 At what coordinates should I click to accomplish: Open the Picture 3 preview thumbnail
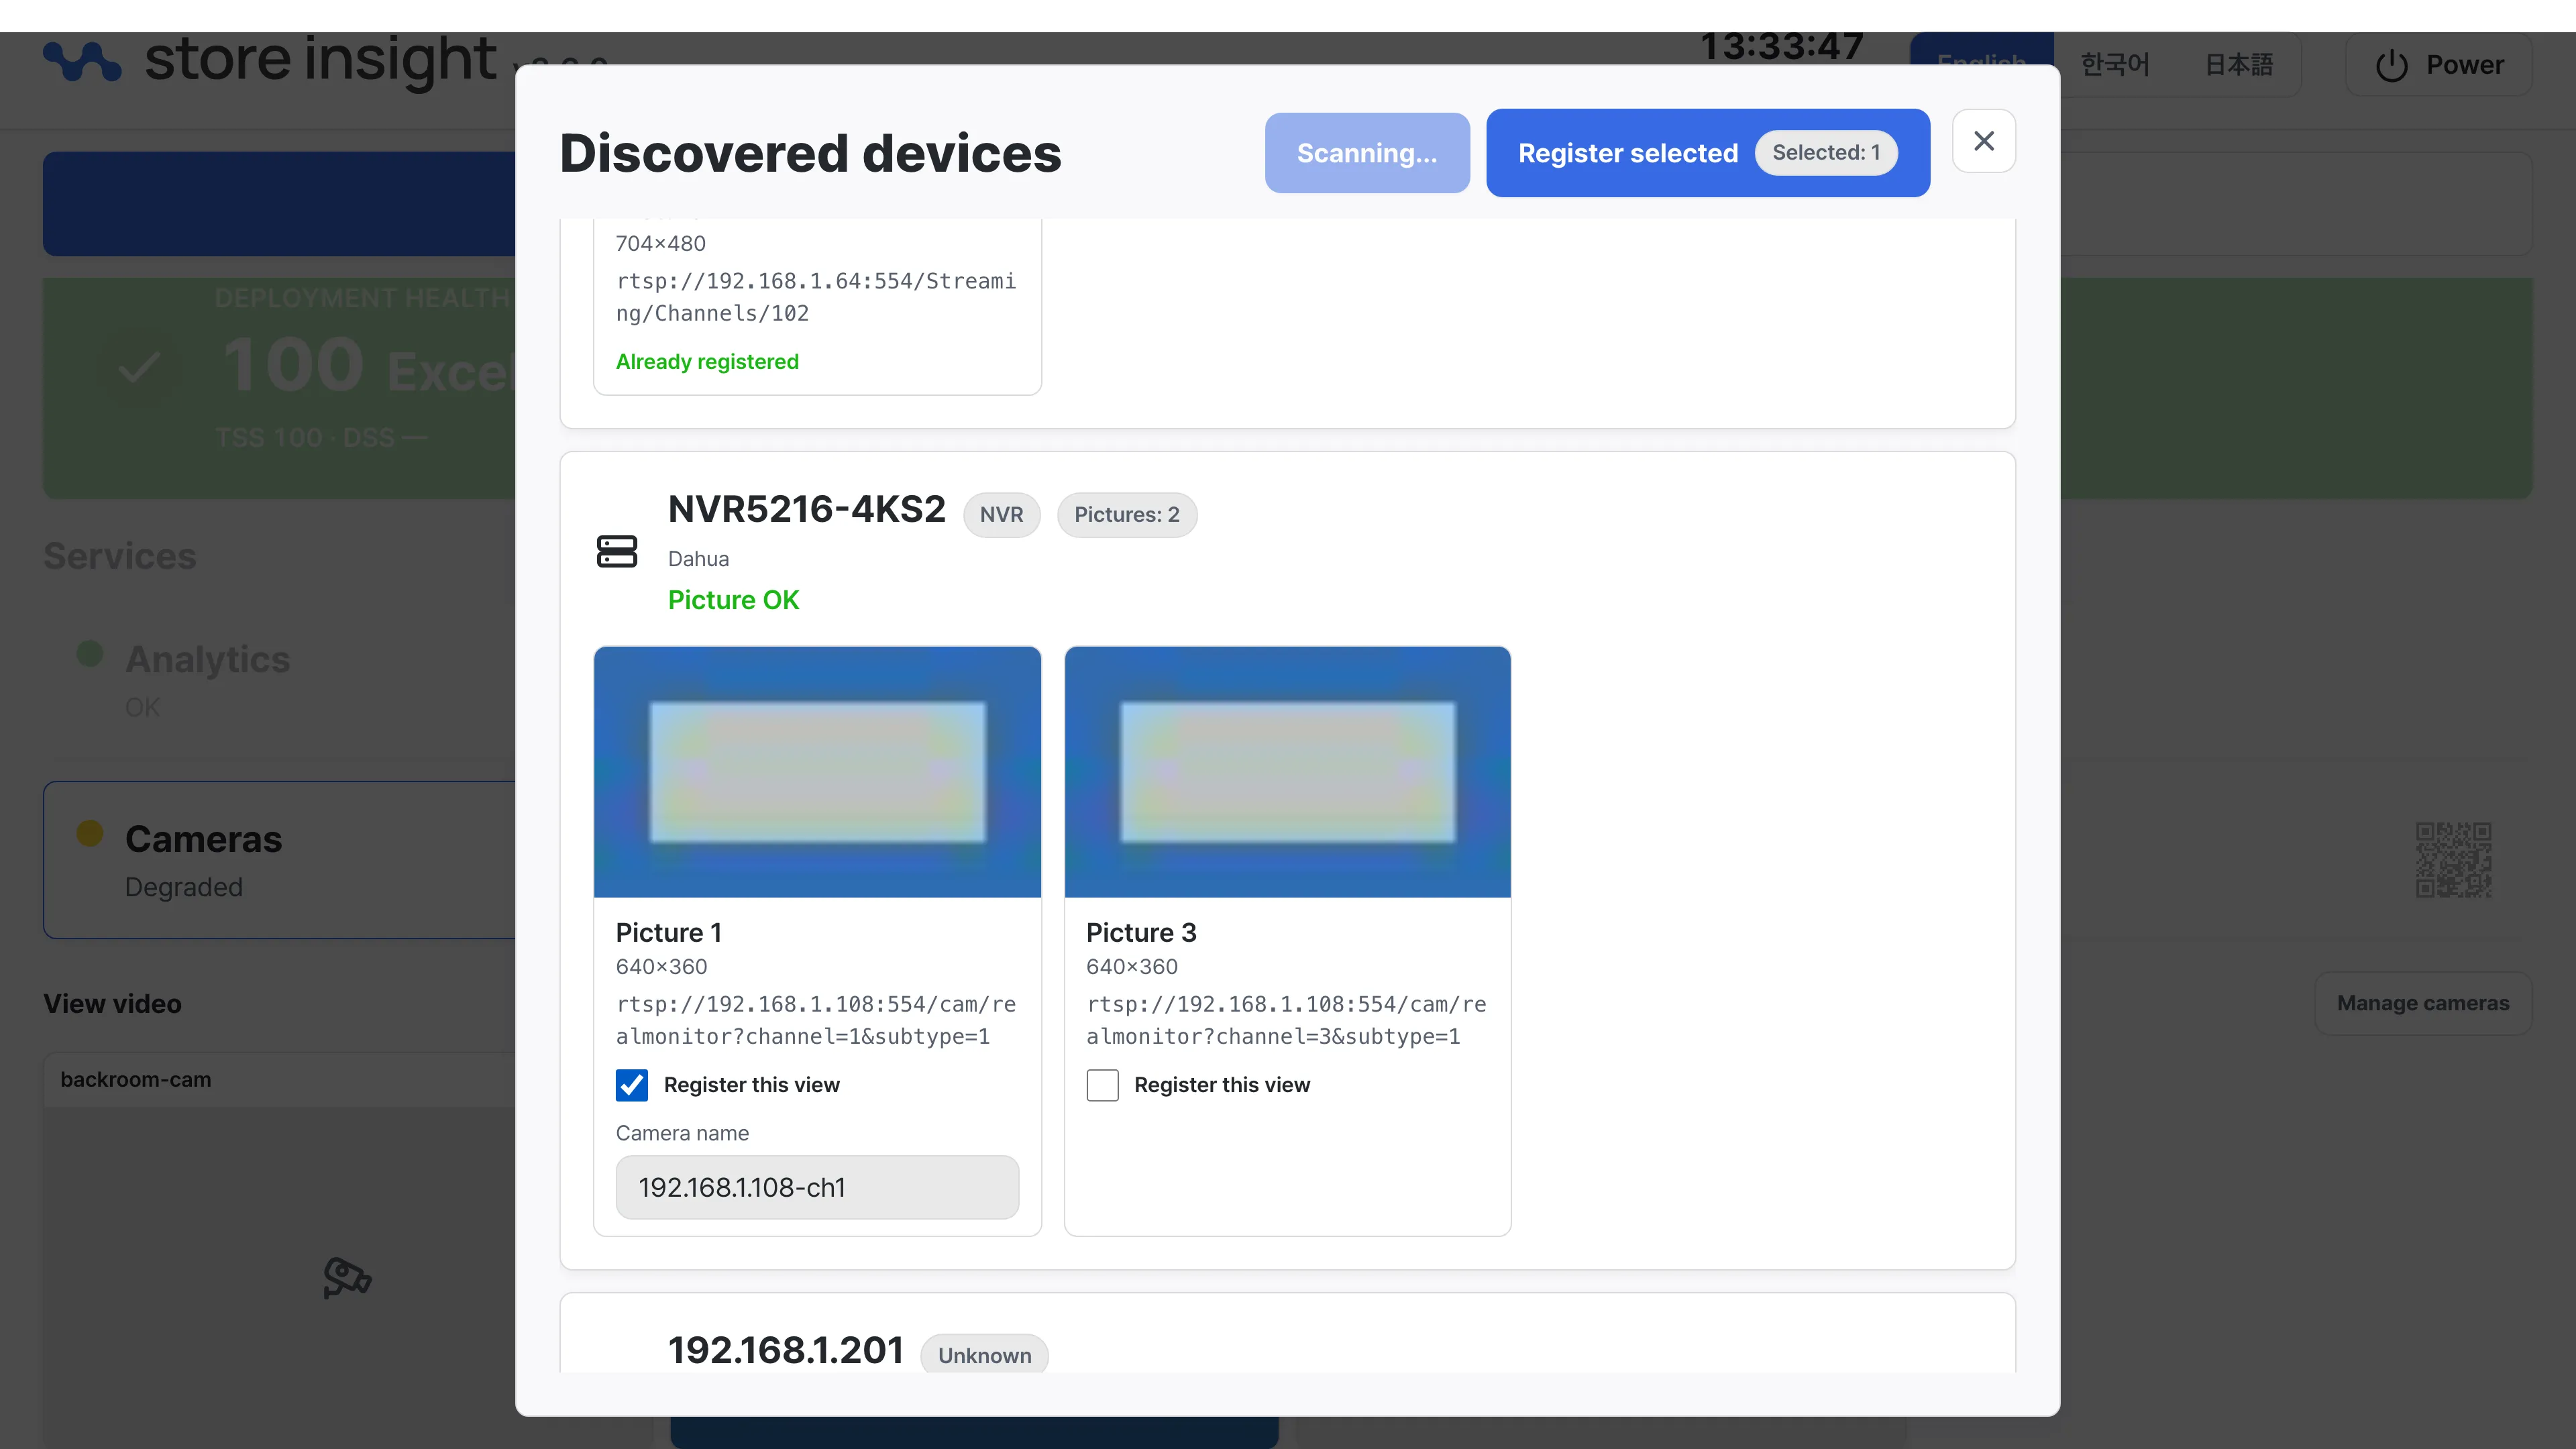[1287, 772]
